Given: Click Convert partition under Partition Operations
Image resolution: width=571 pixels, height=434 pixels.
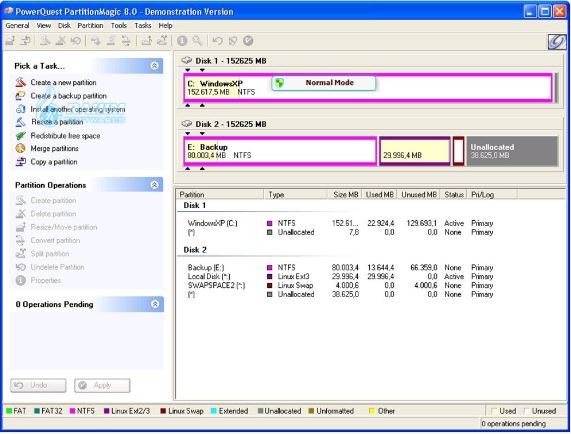Looking at the screenshot, I should pyautogui.click(x=55, y=240).
